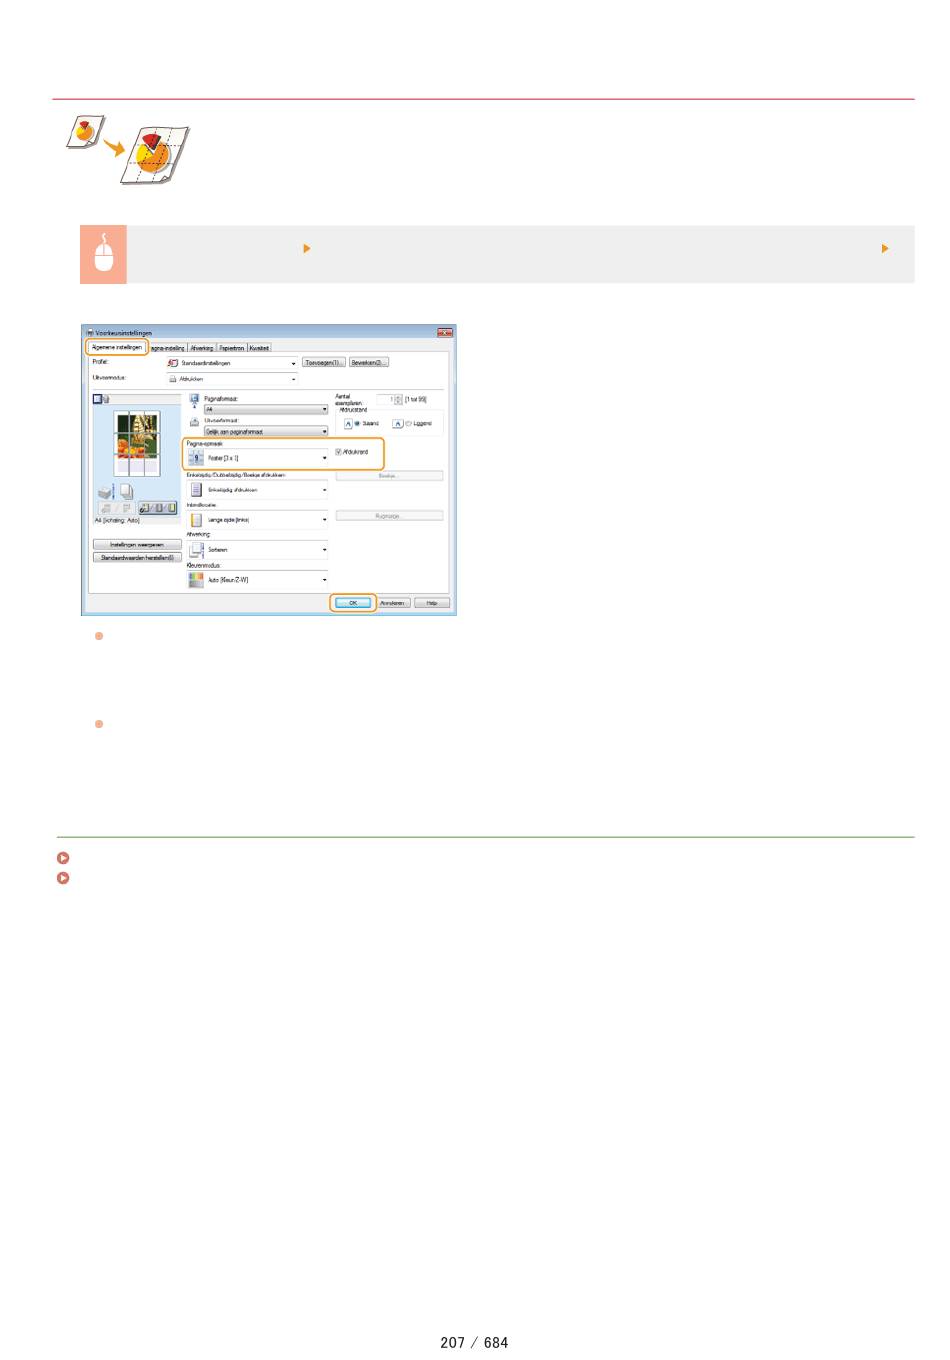Click the poster preview thumbnail
The image size is (950, 1360).
point(137,444)
